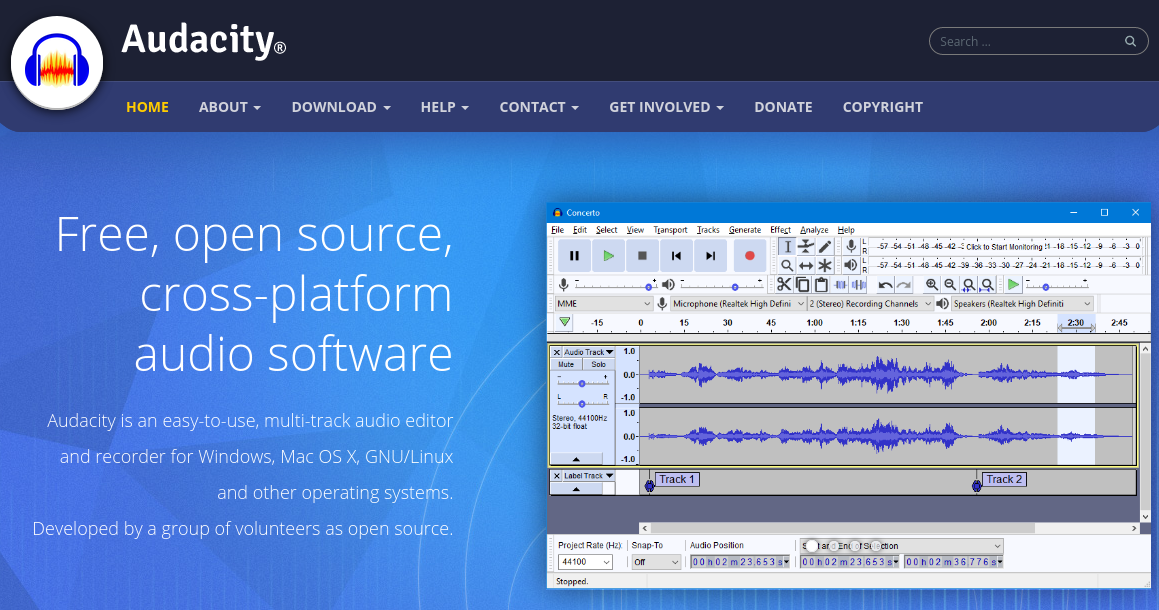Open the Transport menu
Viewport: 1159px width, 610px height.
(x=670, y=230)
